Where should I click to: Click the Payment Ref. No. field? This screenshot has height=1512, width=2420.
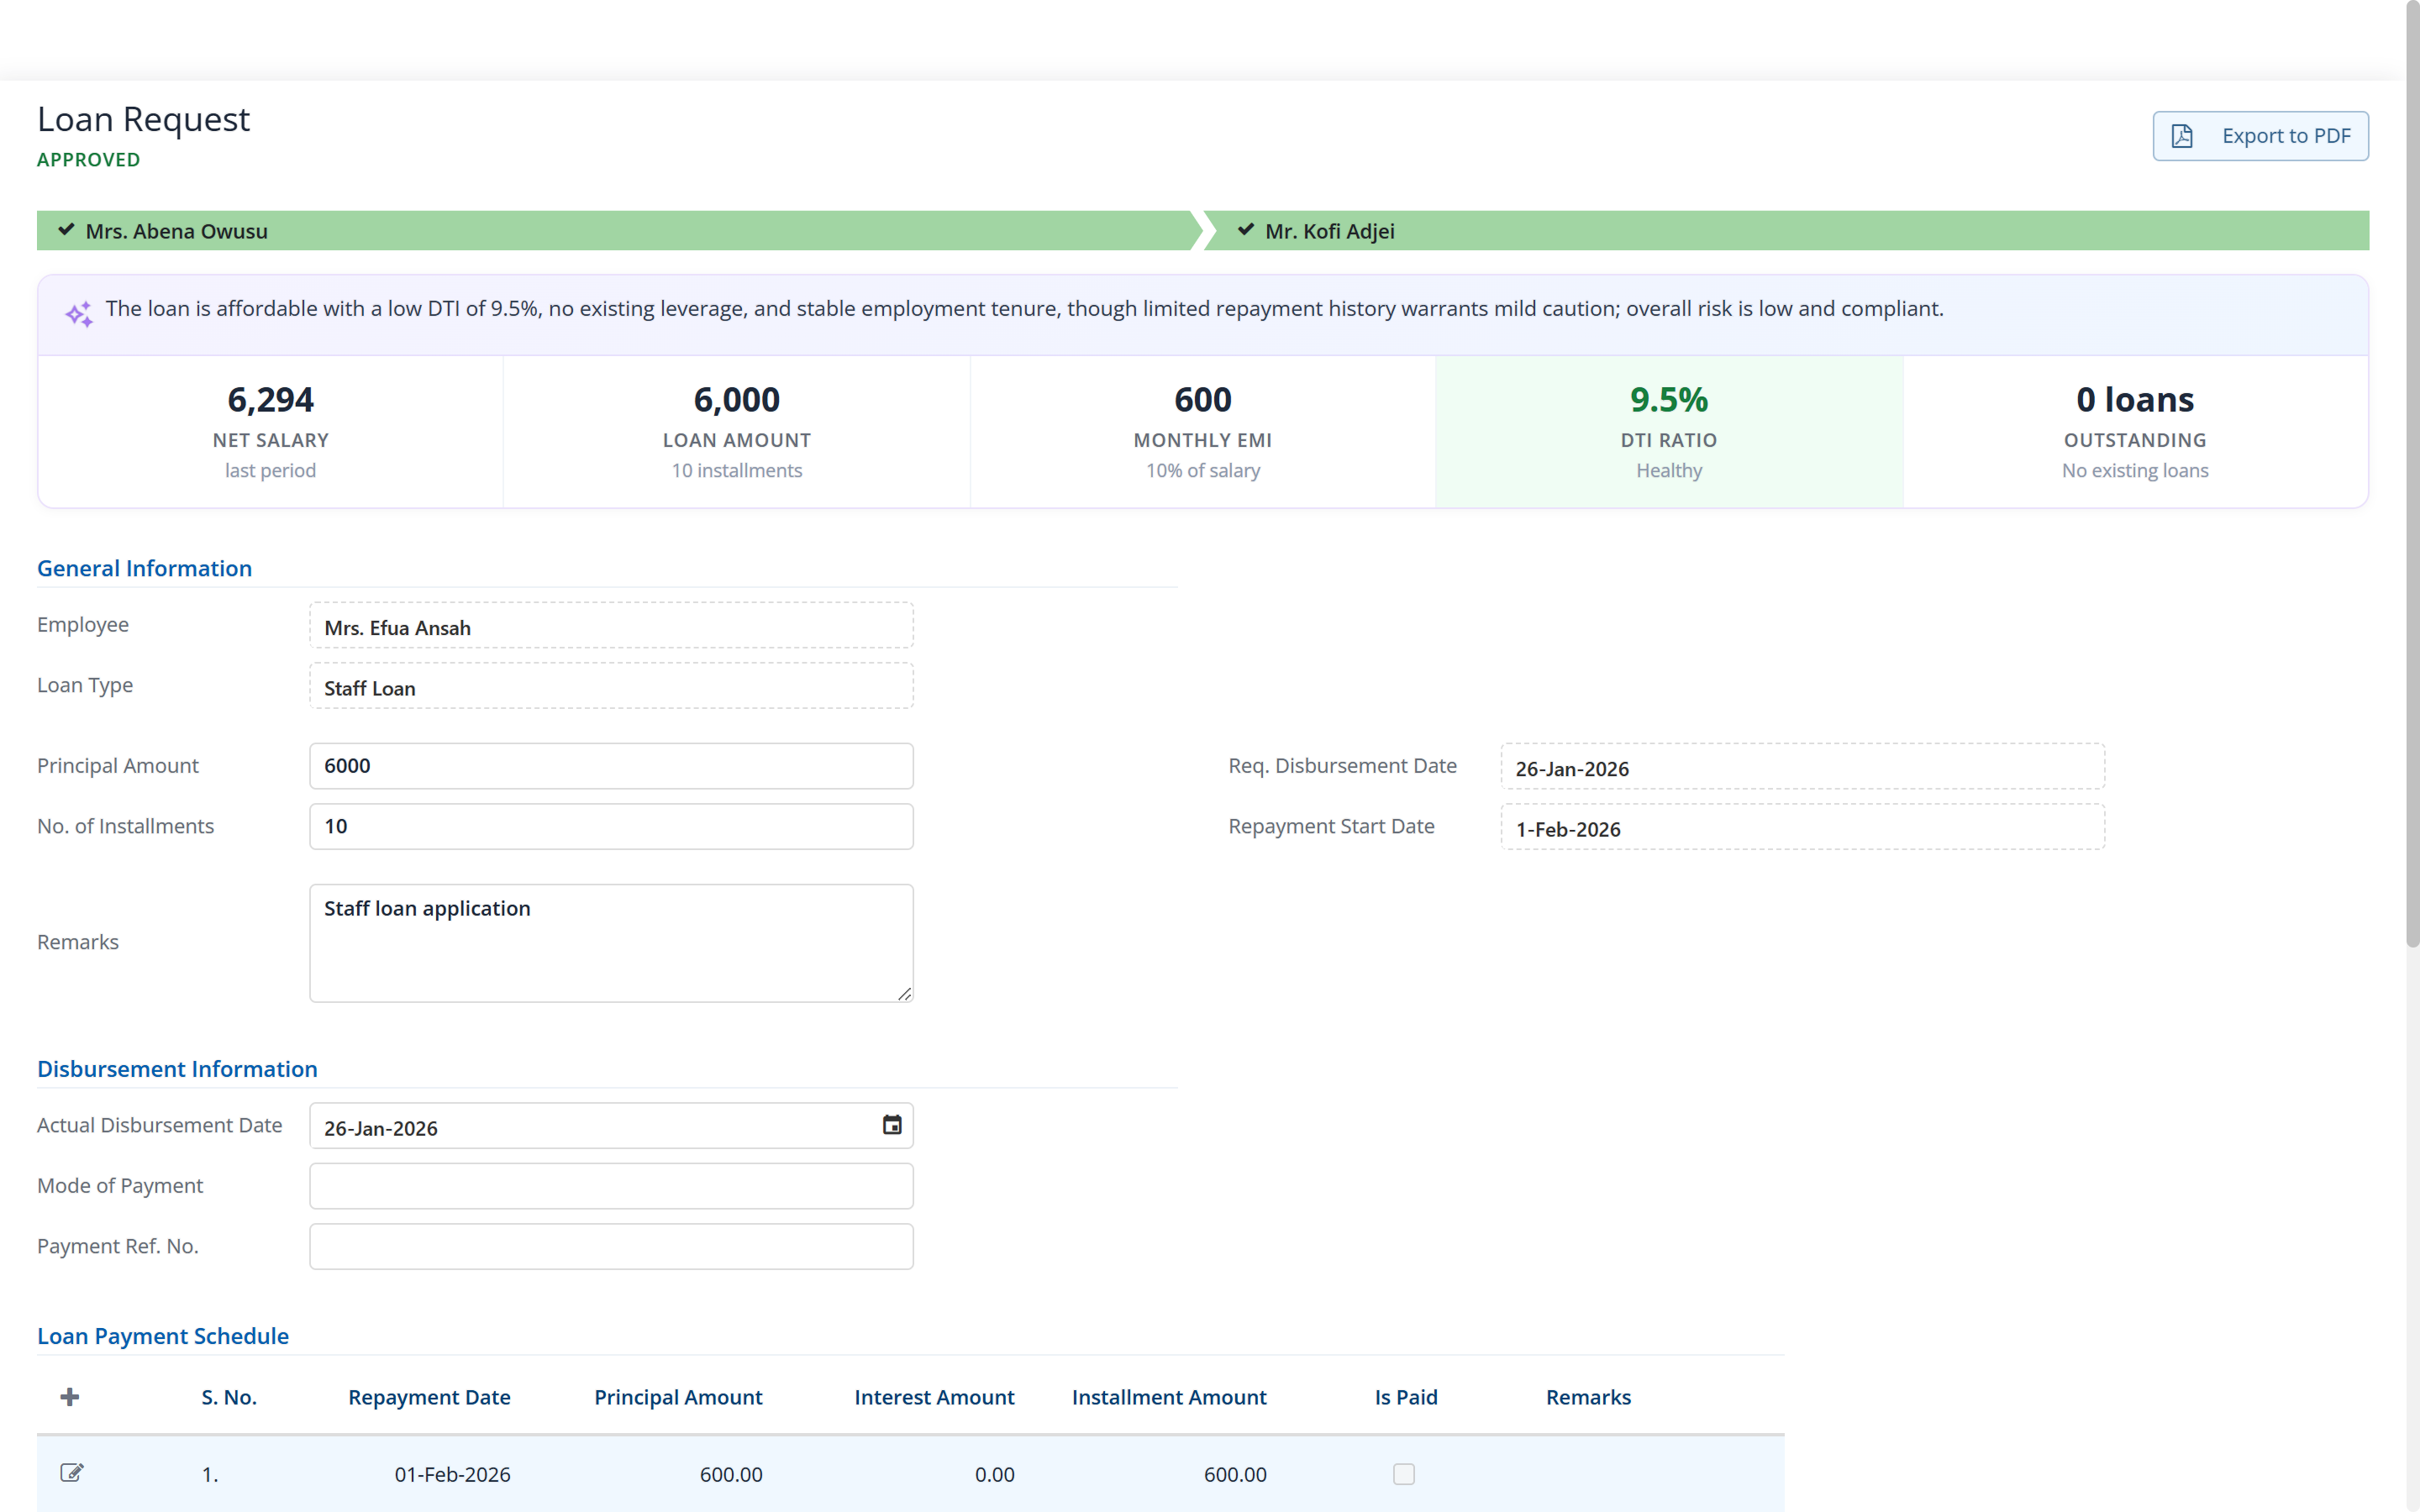point(611,1247)
